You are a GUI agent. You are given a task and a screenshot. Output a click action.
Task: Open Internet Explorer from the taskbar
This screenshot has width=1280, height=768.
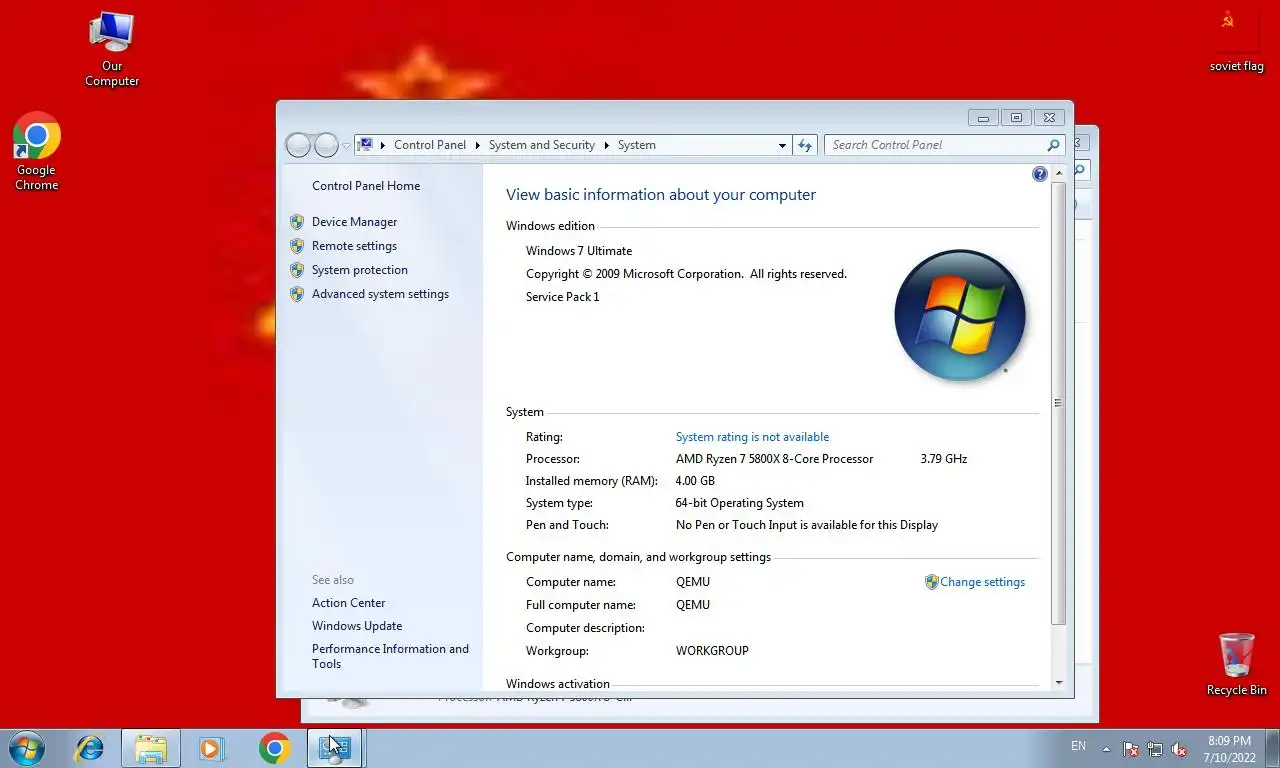pos(89,748)
